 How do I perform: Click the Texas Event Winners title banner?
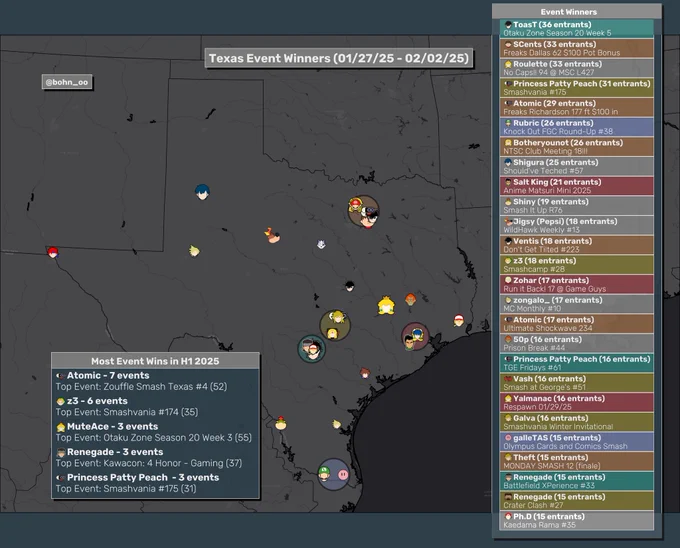tap(339, 58)
